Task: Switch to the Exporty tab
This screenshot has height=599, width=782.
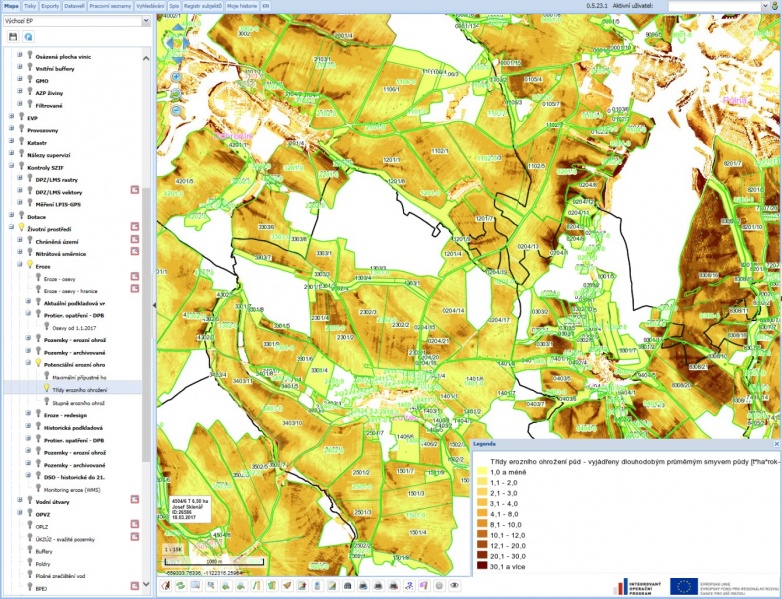Action: [50, 5]
